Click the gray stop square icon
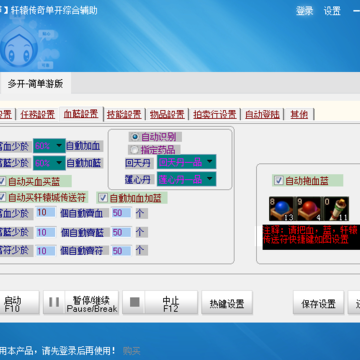The width and height of the screenshot is (360, 360). tap(134, 302)
